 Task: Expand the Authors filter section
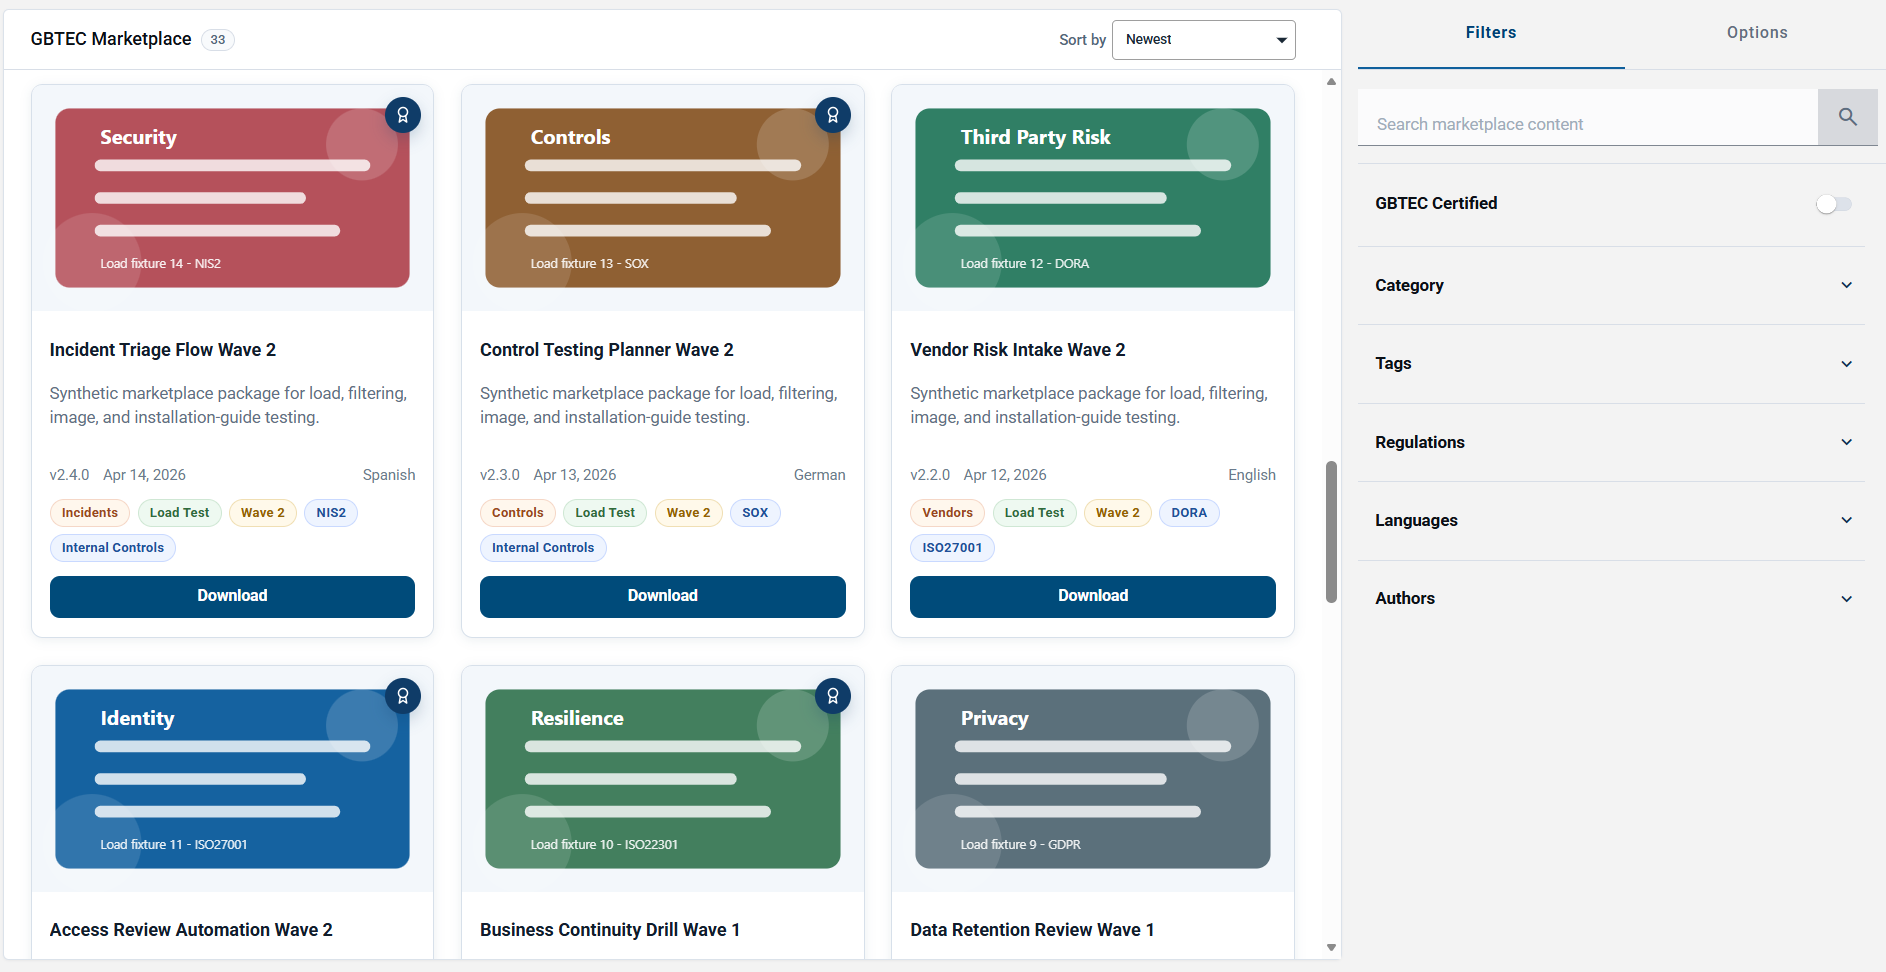[x=1611, y=598]
